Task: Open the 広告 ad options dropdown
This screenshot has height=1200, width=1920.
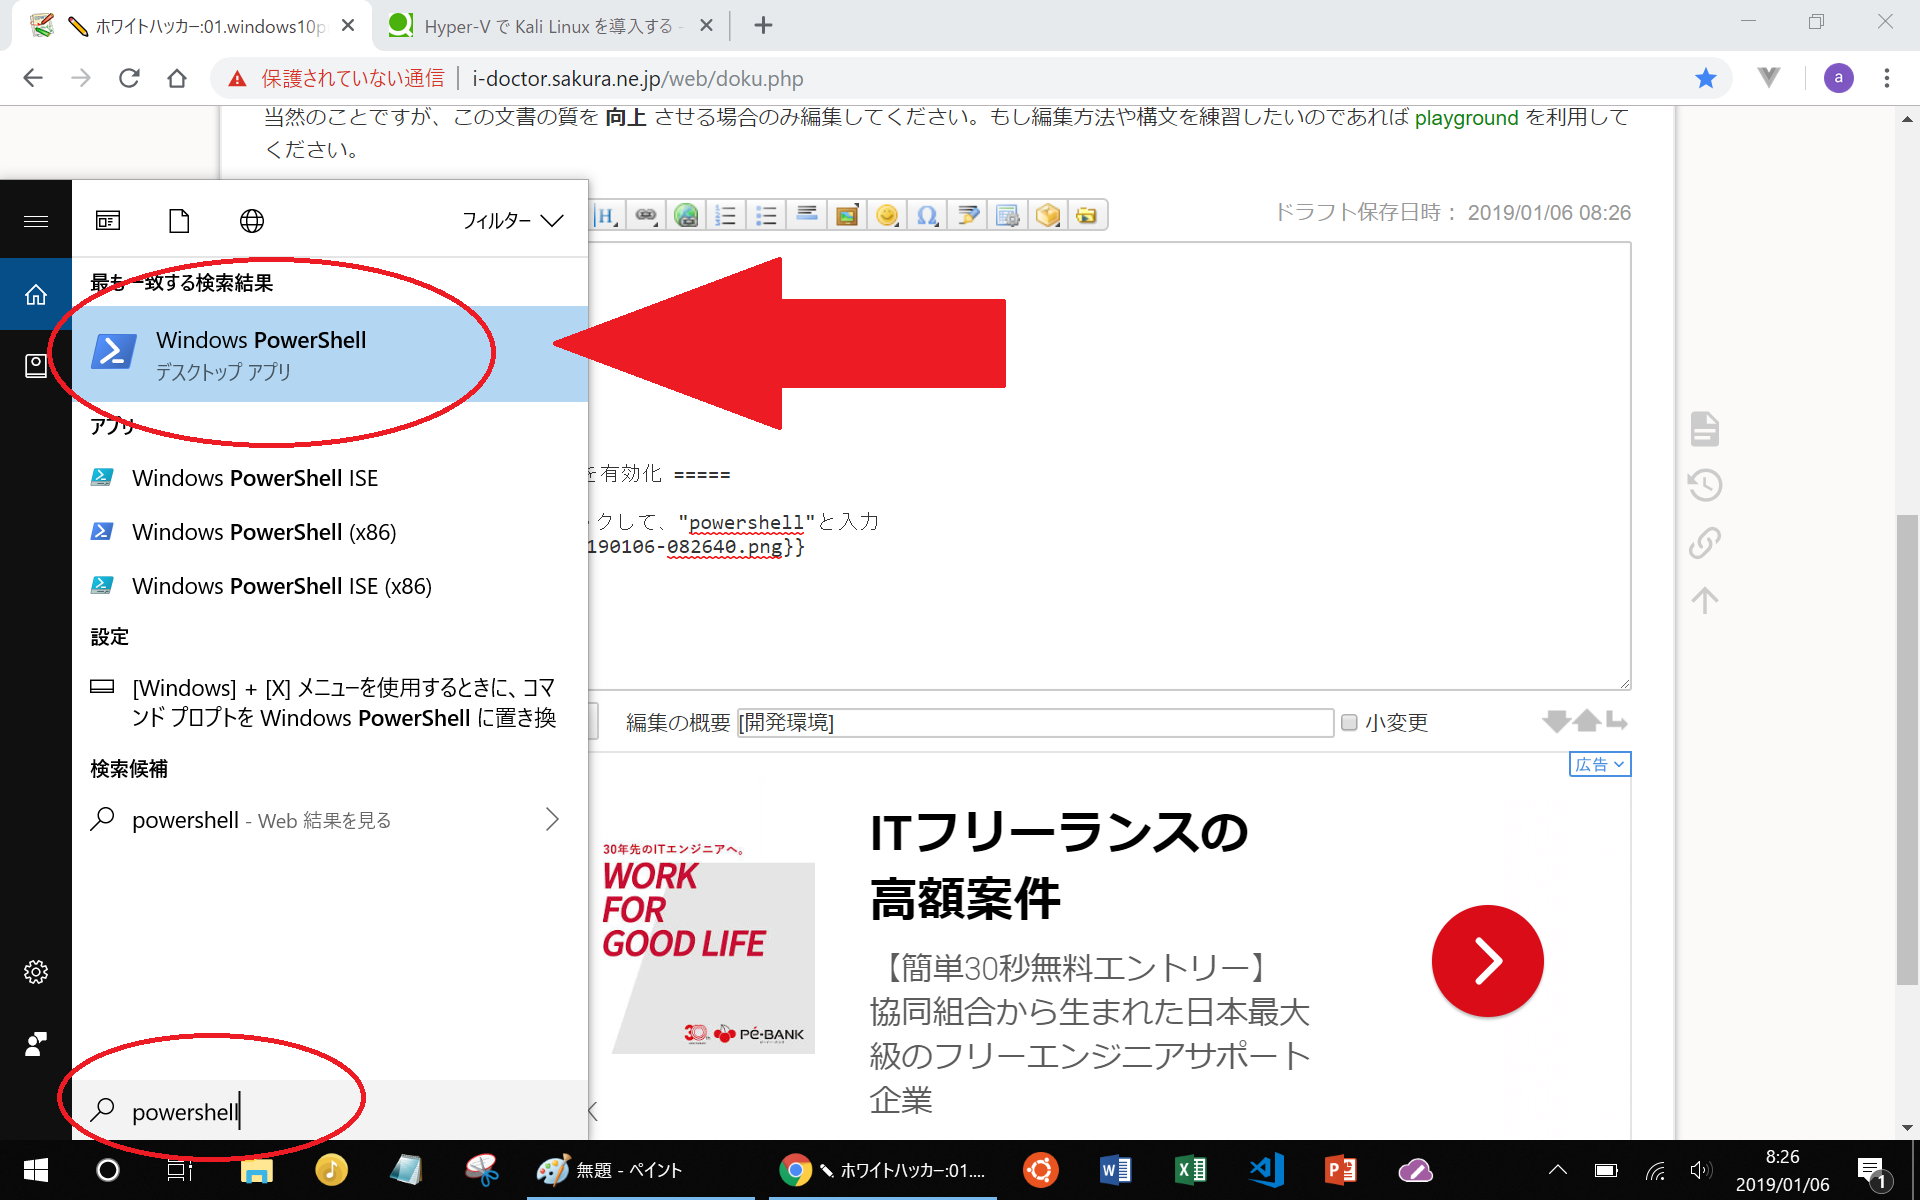Action: tap(1600, 764)
